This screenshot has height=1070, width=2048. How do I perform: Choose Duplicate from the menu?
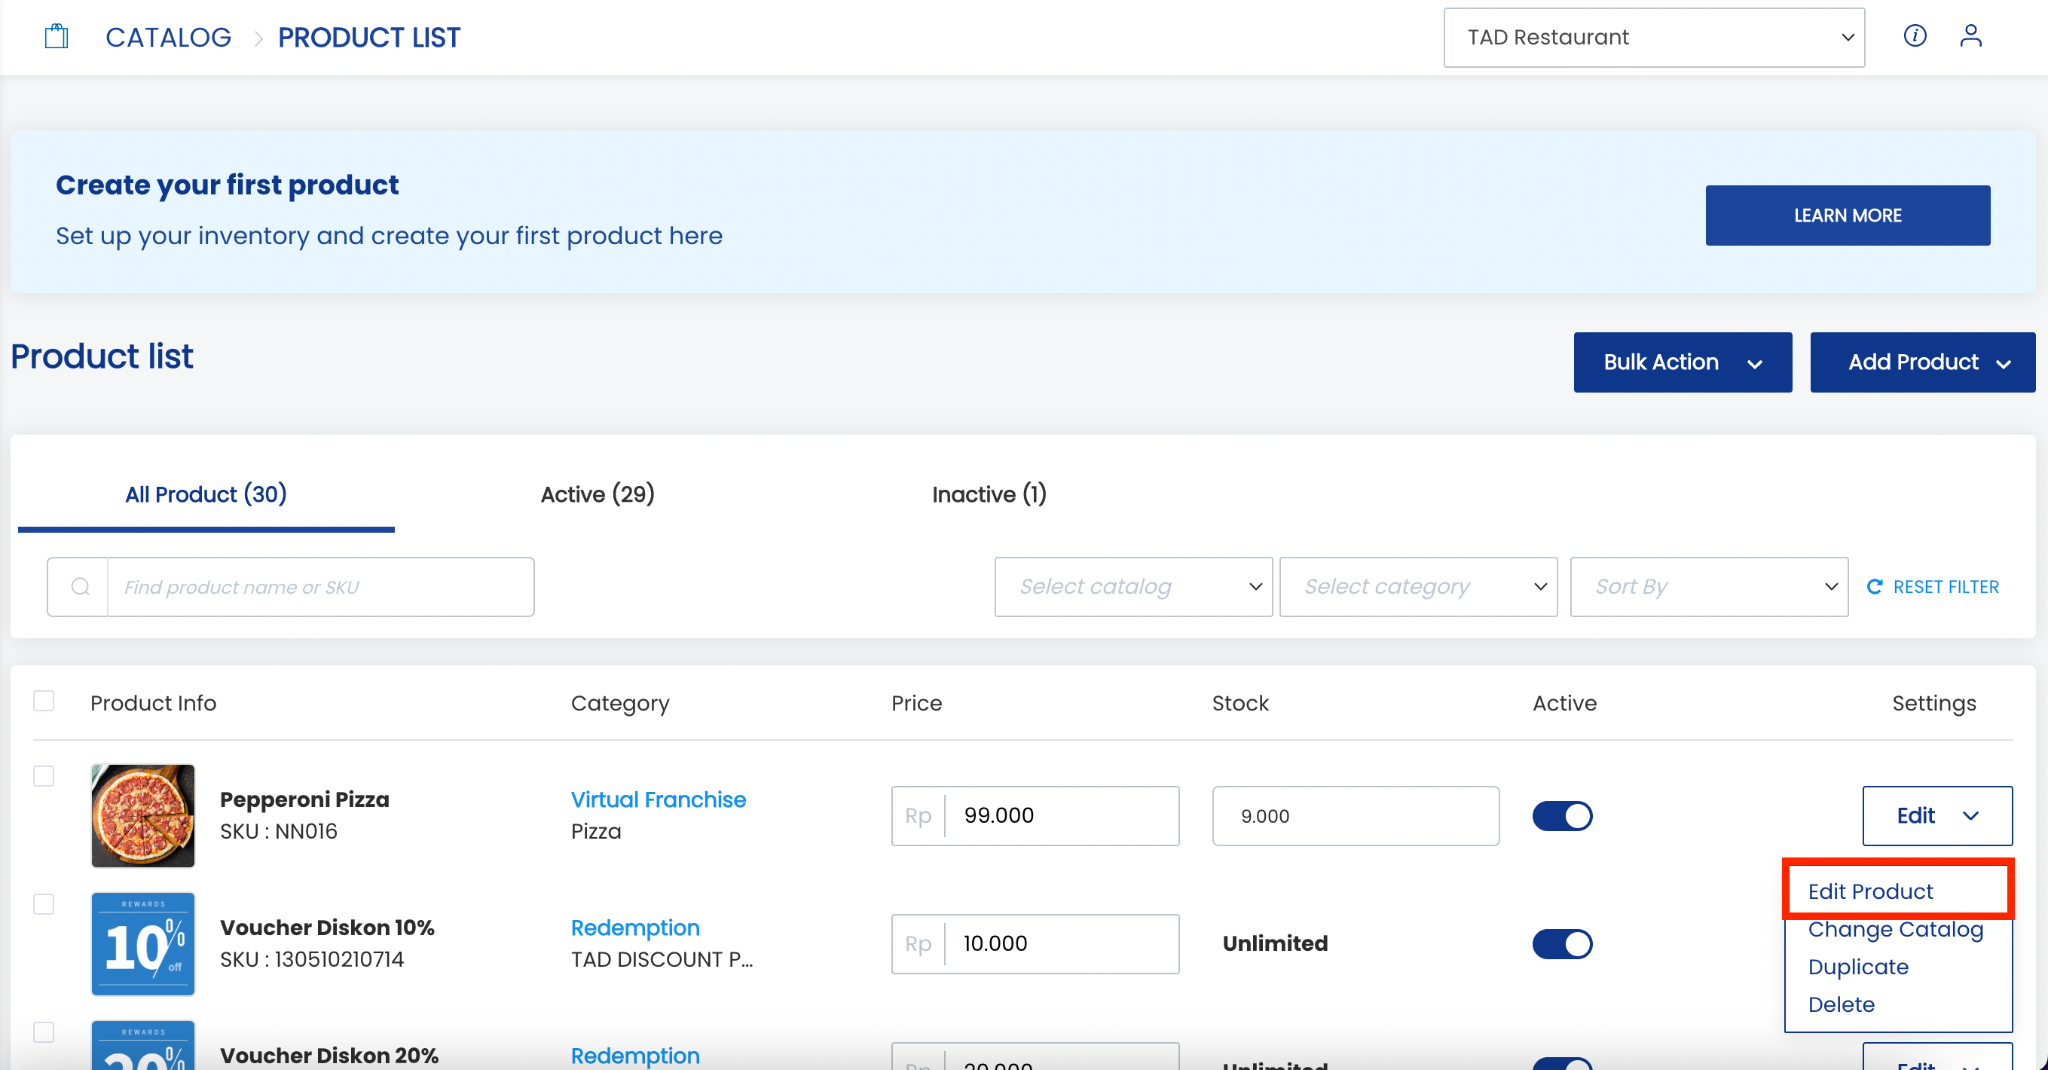(x=1858, y=967)
